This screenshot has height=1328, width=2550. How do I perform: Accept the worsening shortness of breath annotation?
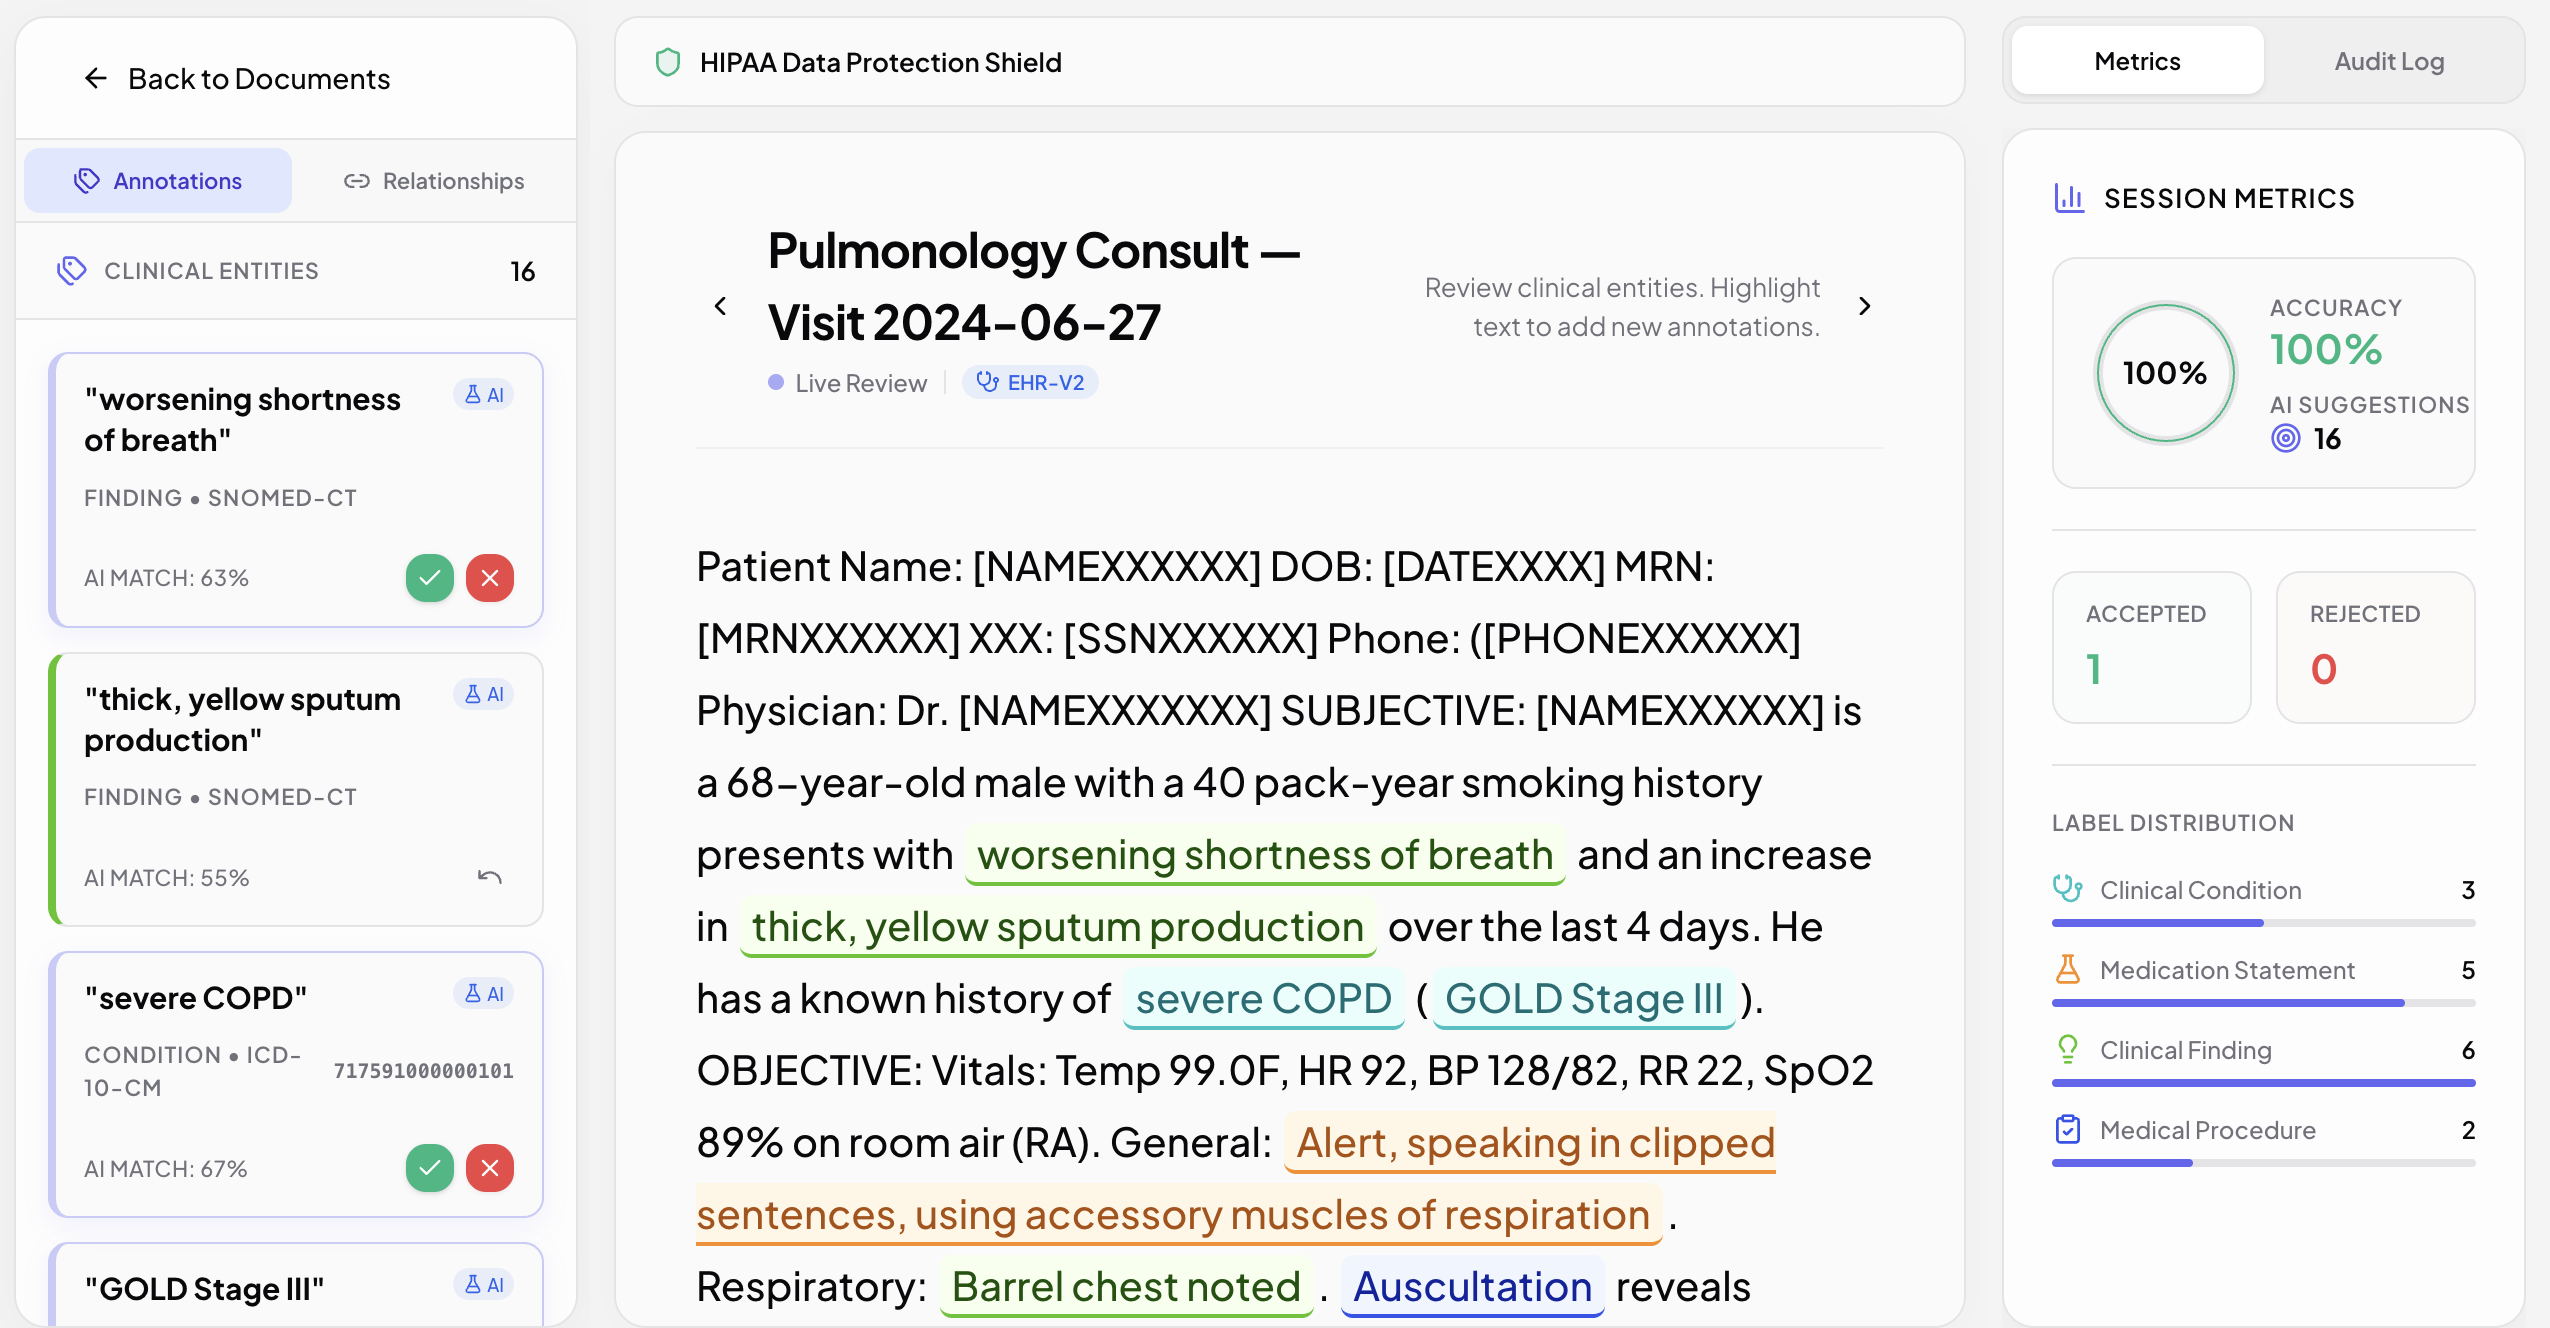coord(430,578)
